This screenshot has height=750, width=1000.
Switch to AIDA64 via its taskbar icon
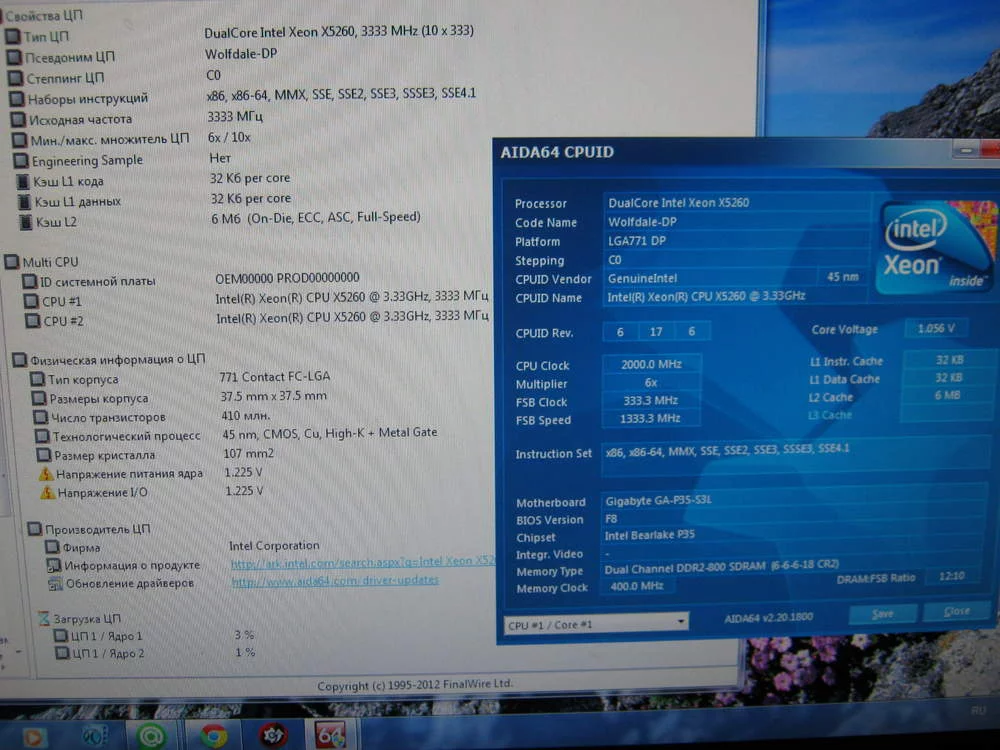pyautogui.click(x=330, y=735)
